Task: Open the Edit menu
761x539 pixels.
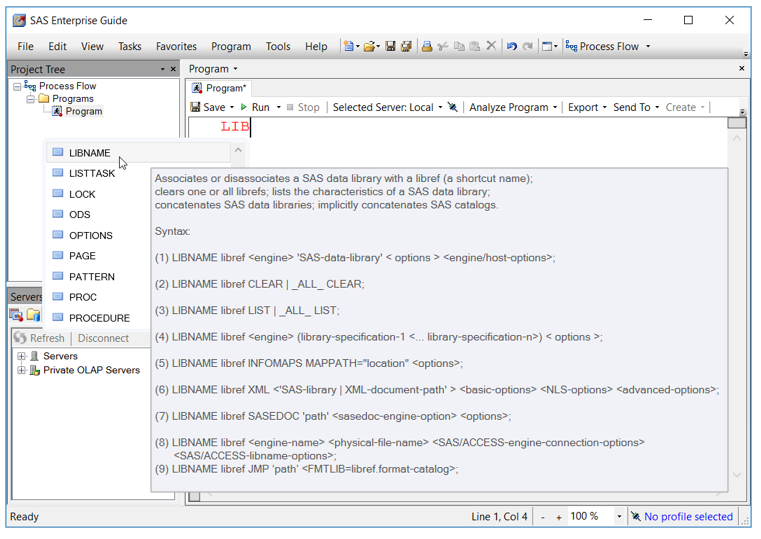Action: (x=57, y=47)
